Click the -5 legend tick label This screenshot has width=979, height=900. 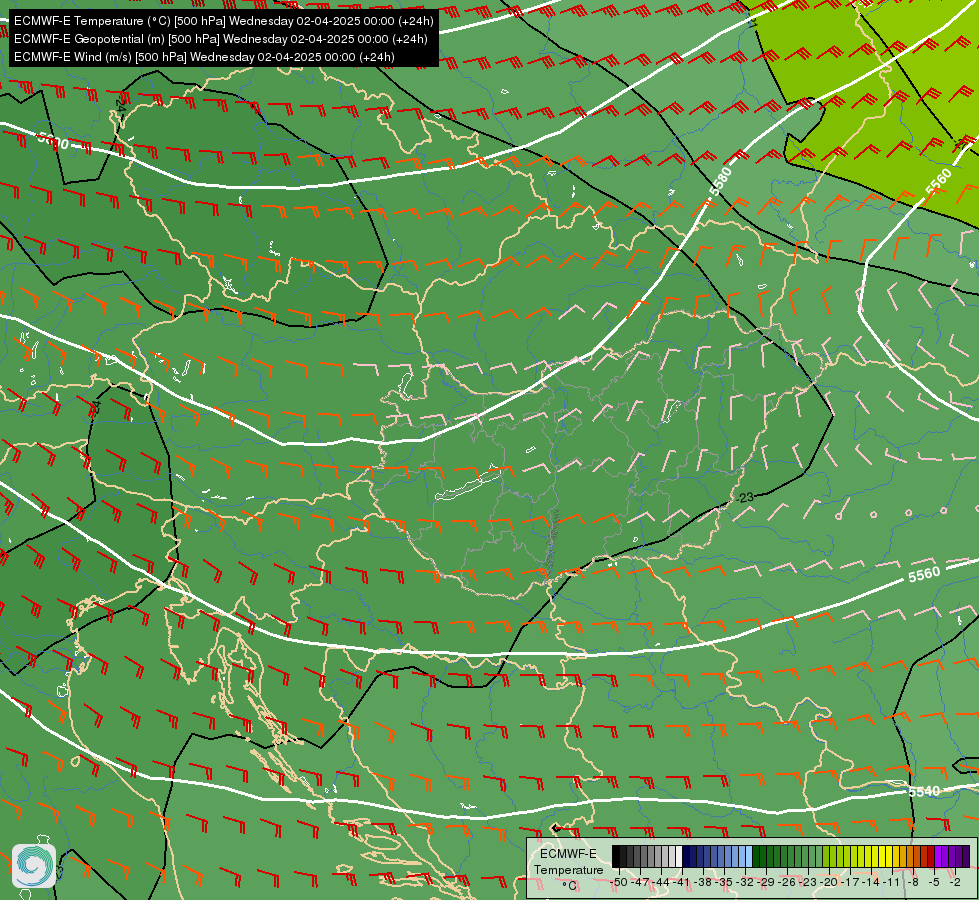click(934, 883)
